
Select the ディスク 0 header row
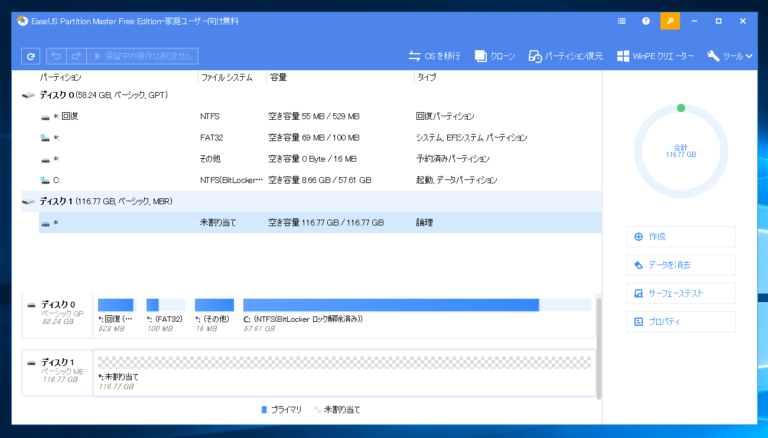pos(311,95)
